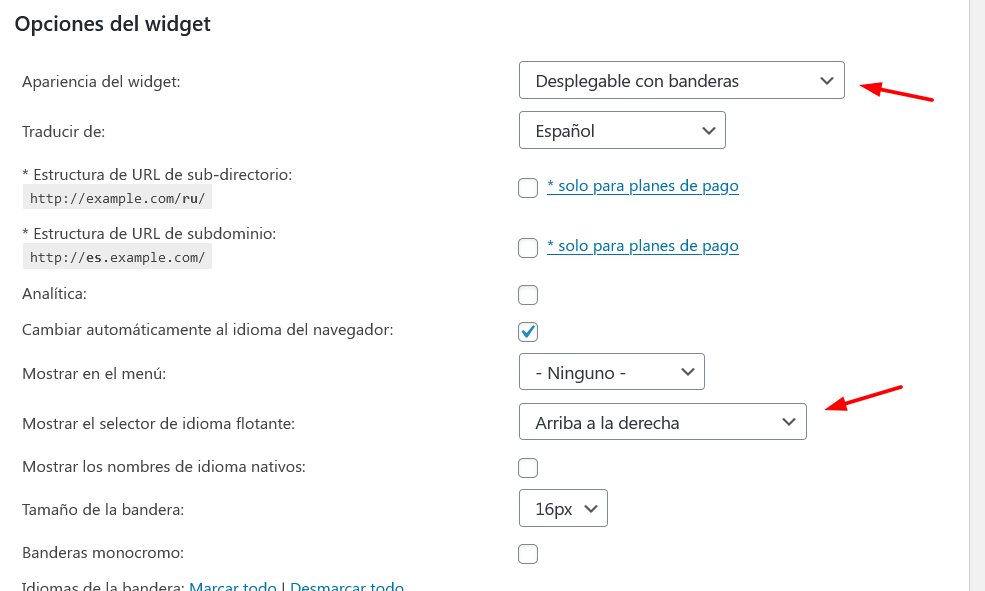Click the chevron arrow on Desplegable con banderas
Viewport: 985px width, 591px height.
(x=827, y=80)
